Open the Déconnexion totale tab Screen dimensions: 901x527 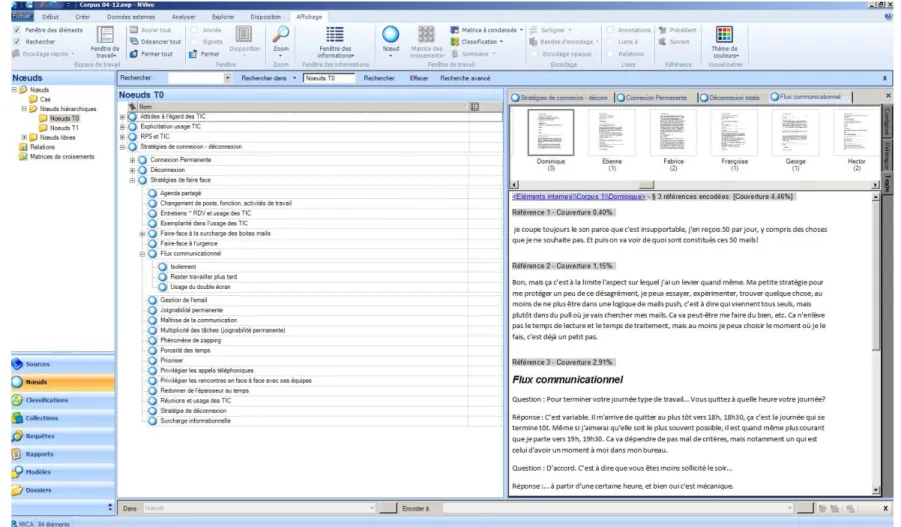tap(730, 98)
